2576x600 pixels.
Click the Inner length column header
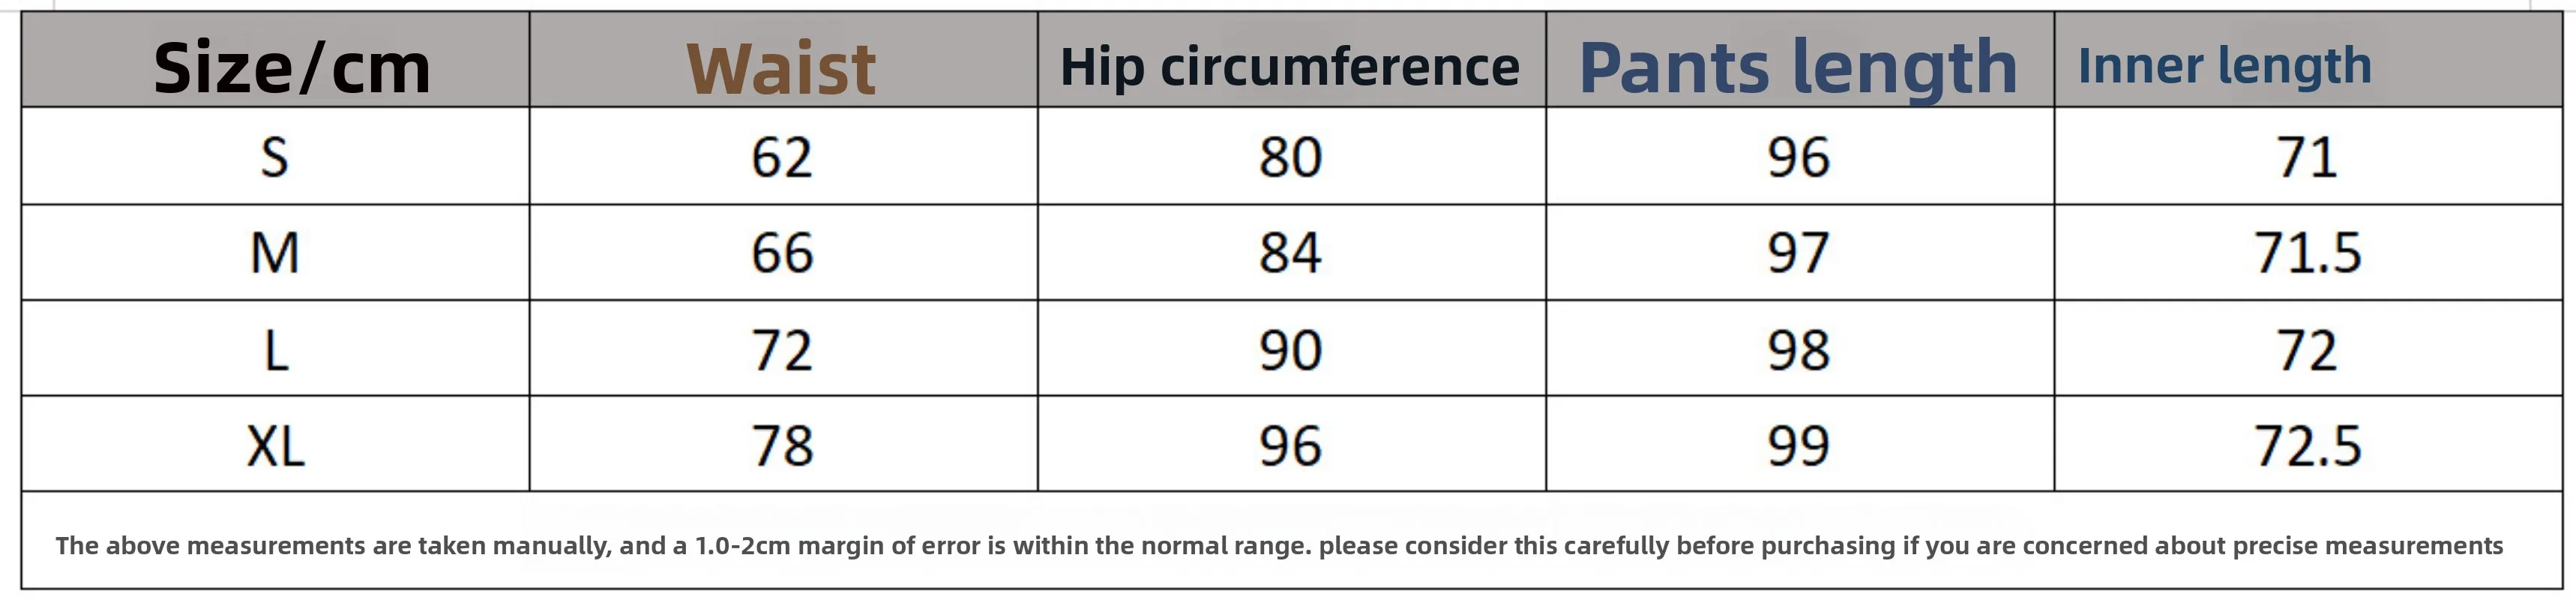(x=2224, y=66)
